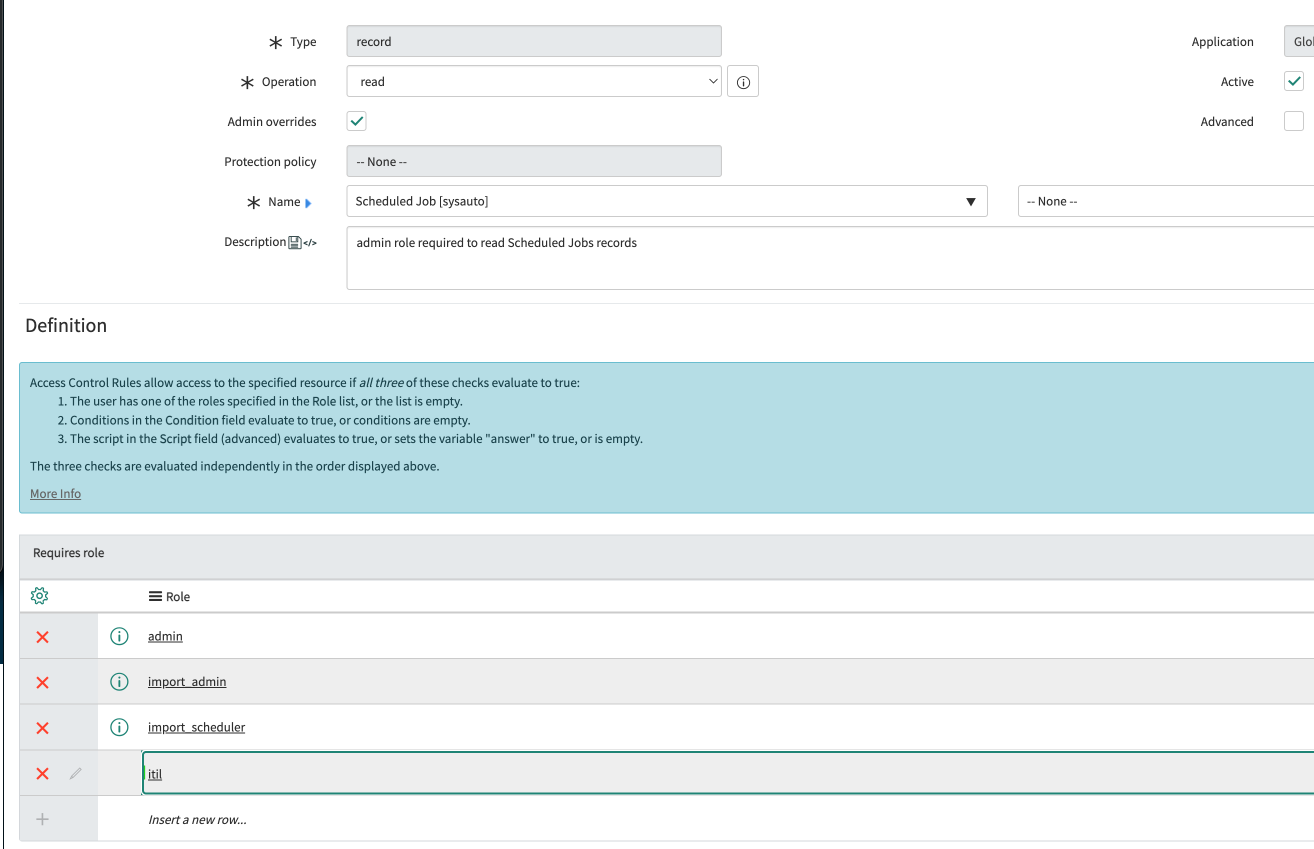
Task: Uncheck the Admin overrides checkbox
Action: (x=357, y=121)
